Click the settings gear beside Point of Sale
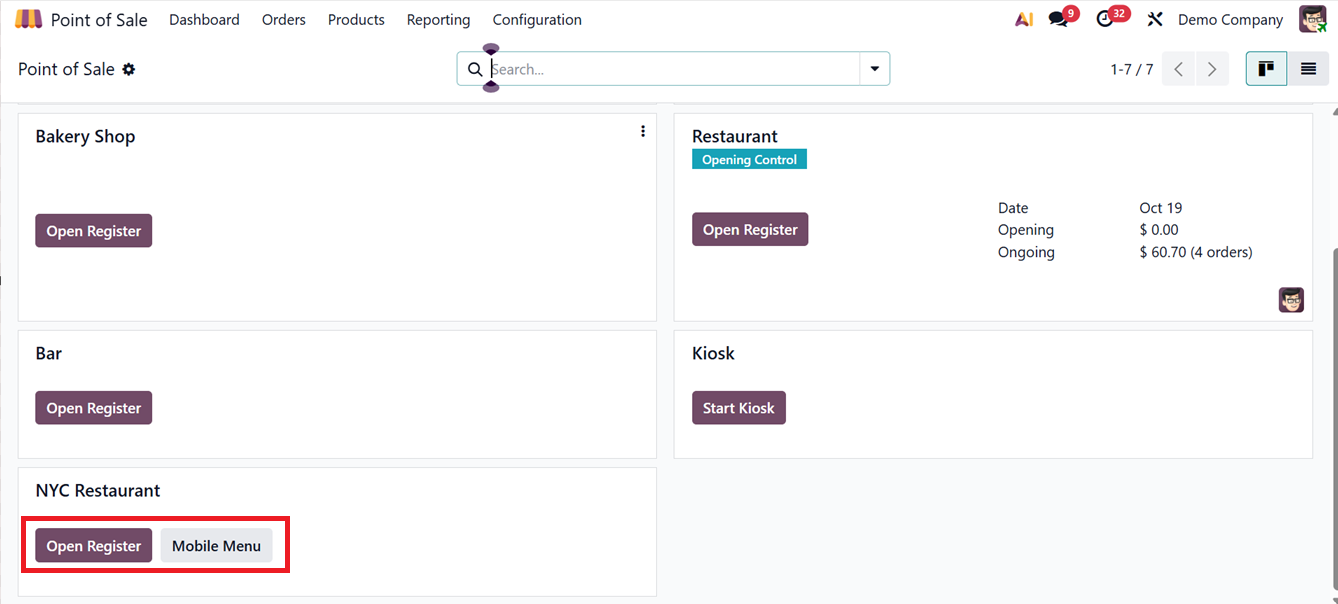Viewport: 1338px width, 604px height. 129,69
